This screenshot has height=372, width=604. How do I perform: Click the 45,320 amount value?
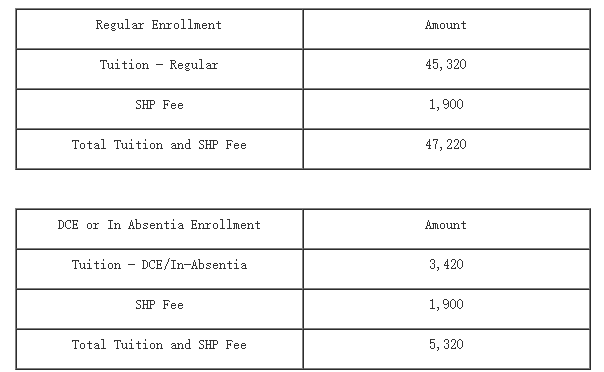(x=446, y=64)
